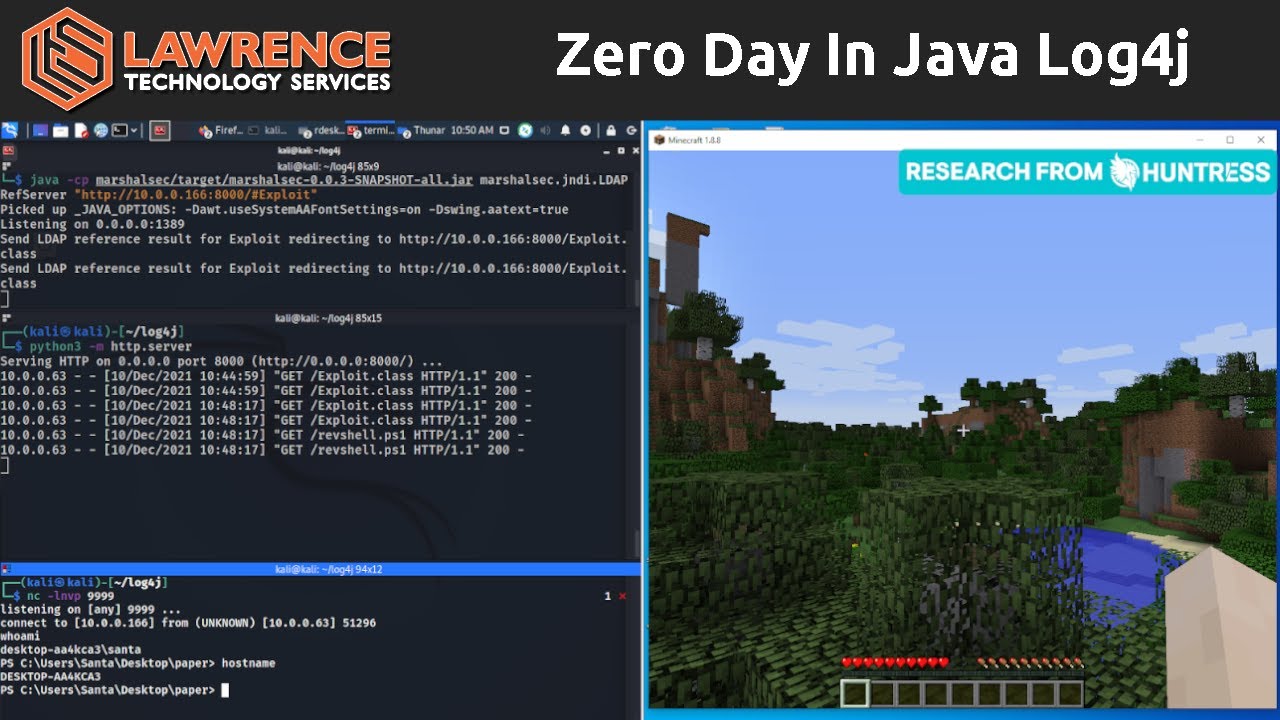Switch to the rdesktop taskbar window
Image resolution: width=1280 pixels, height=720 pixels.
320,130
